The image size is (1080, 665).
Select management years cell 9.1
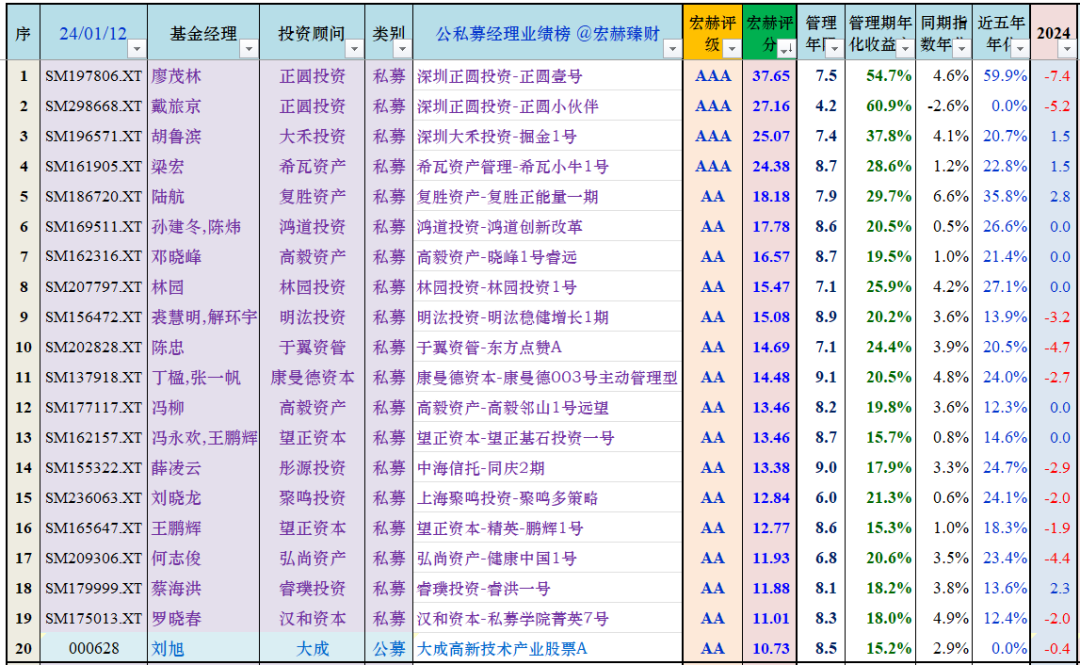(x=821, y=378)
